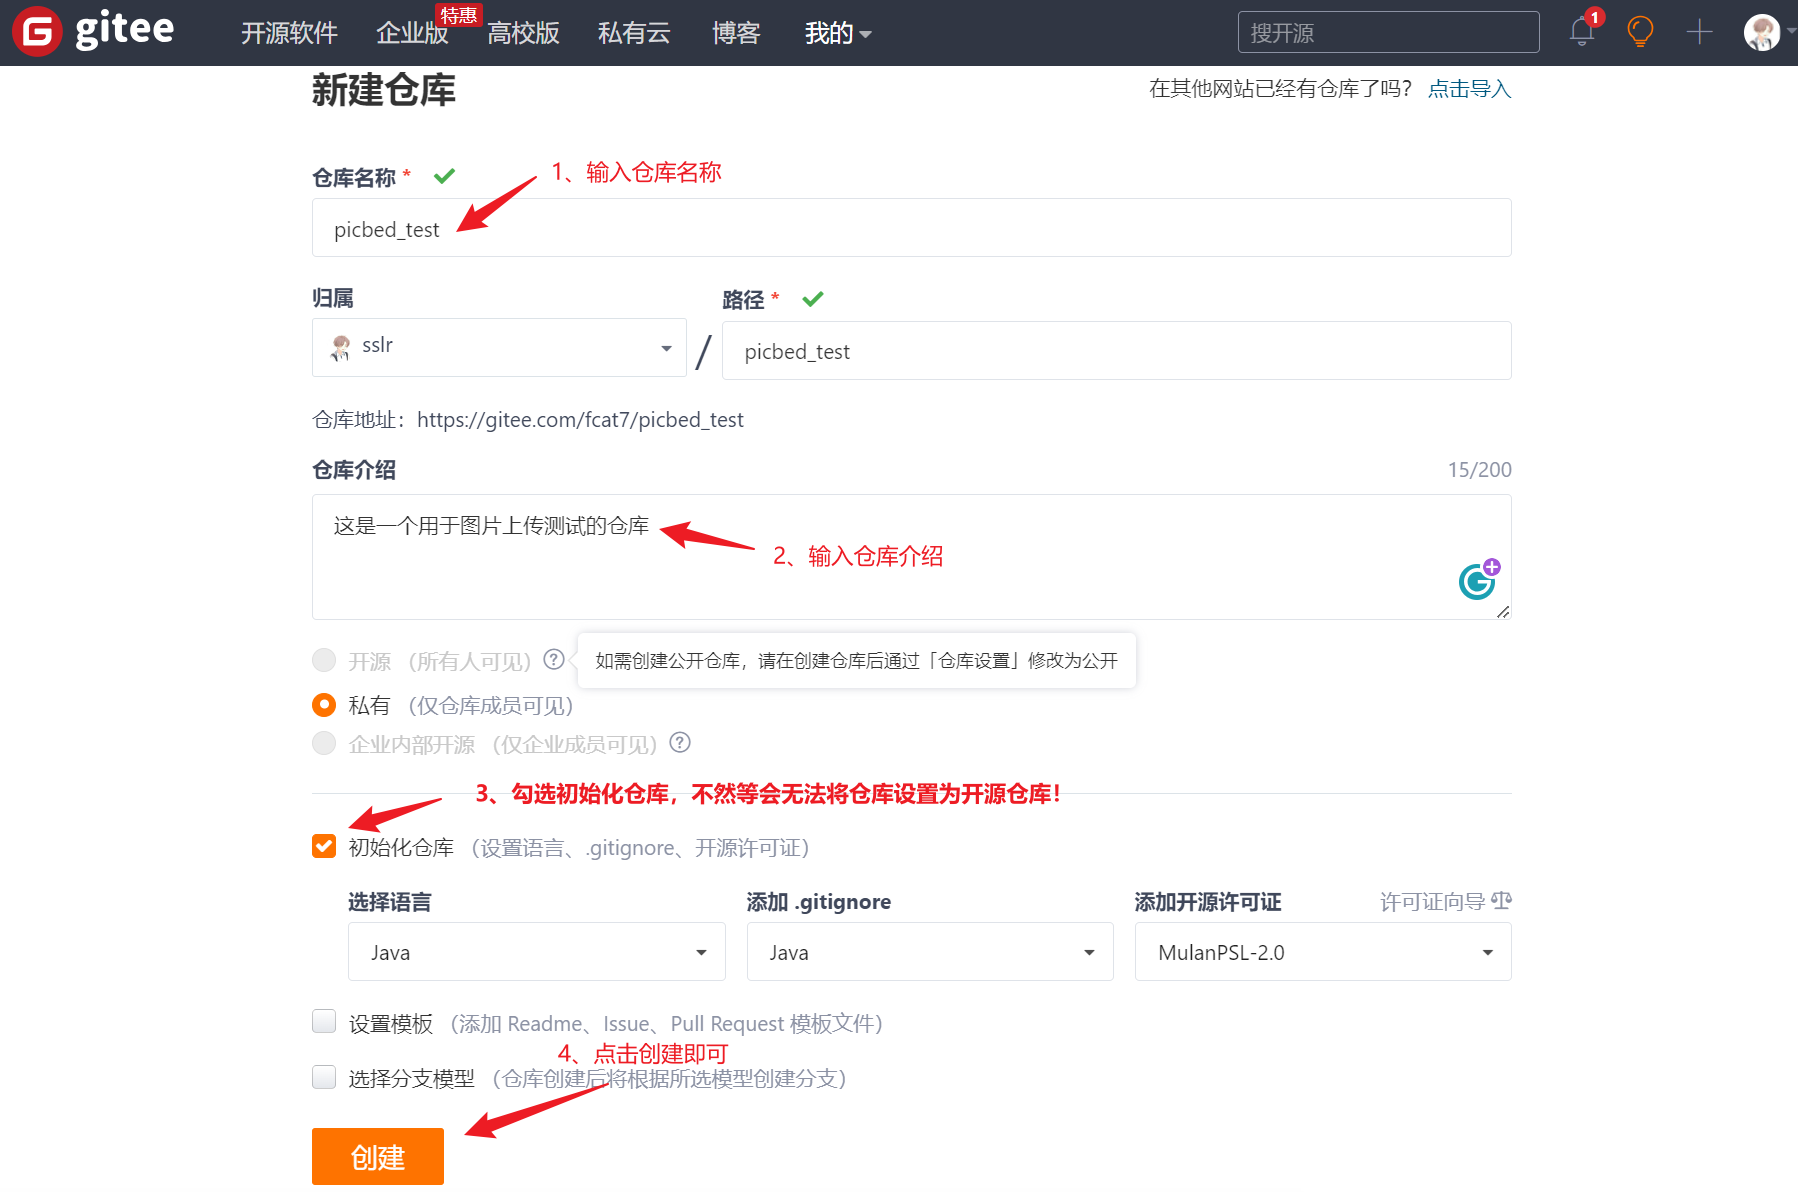This screenshot has height=1192, width=1798.
Task: Uncheck the 初始化仓库 checkbox
Action: coord(323,846)
